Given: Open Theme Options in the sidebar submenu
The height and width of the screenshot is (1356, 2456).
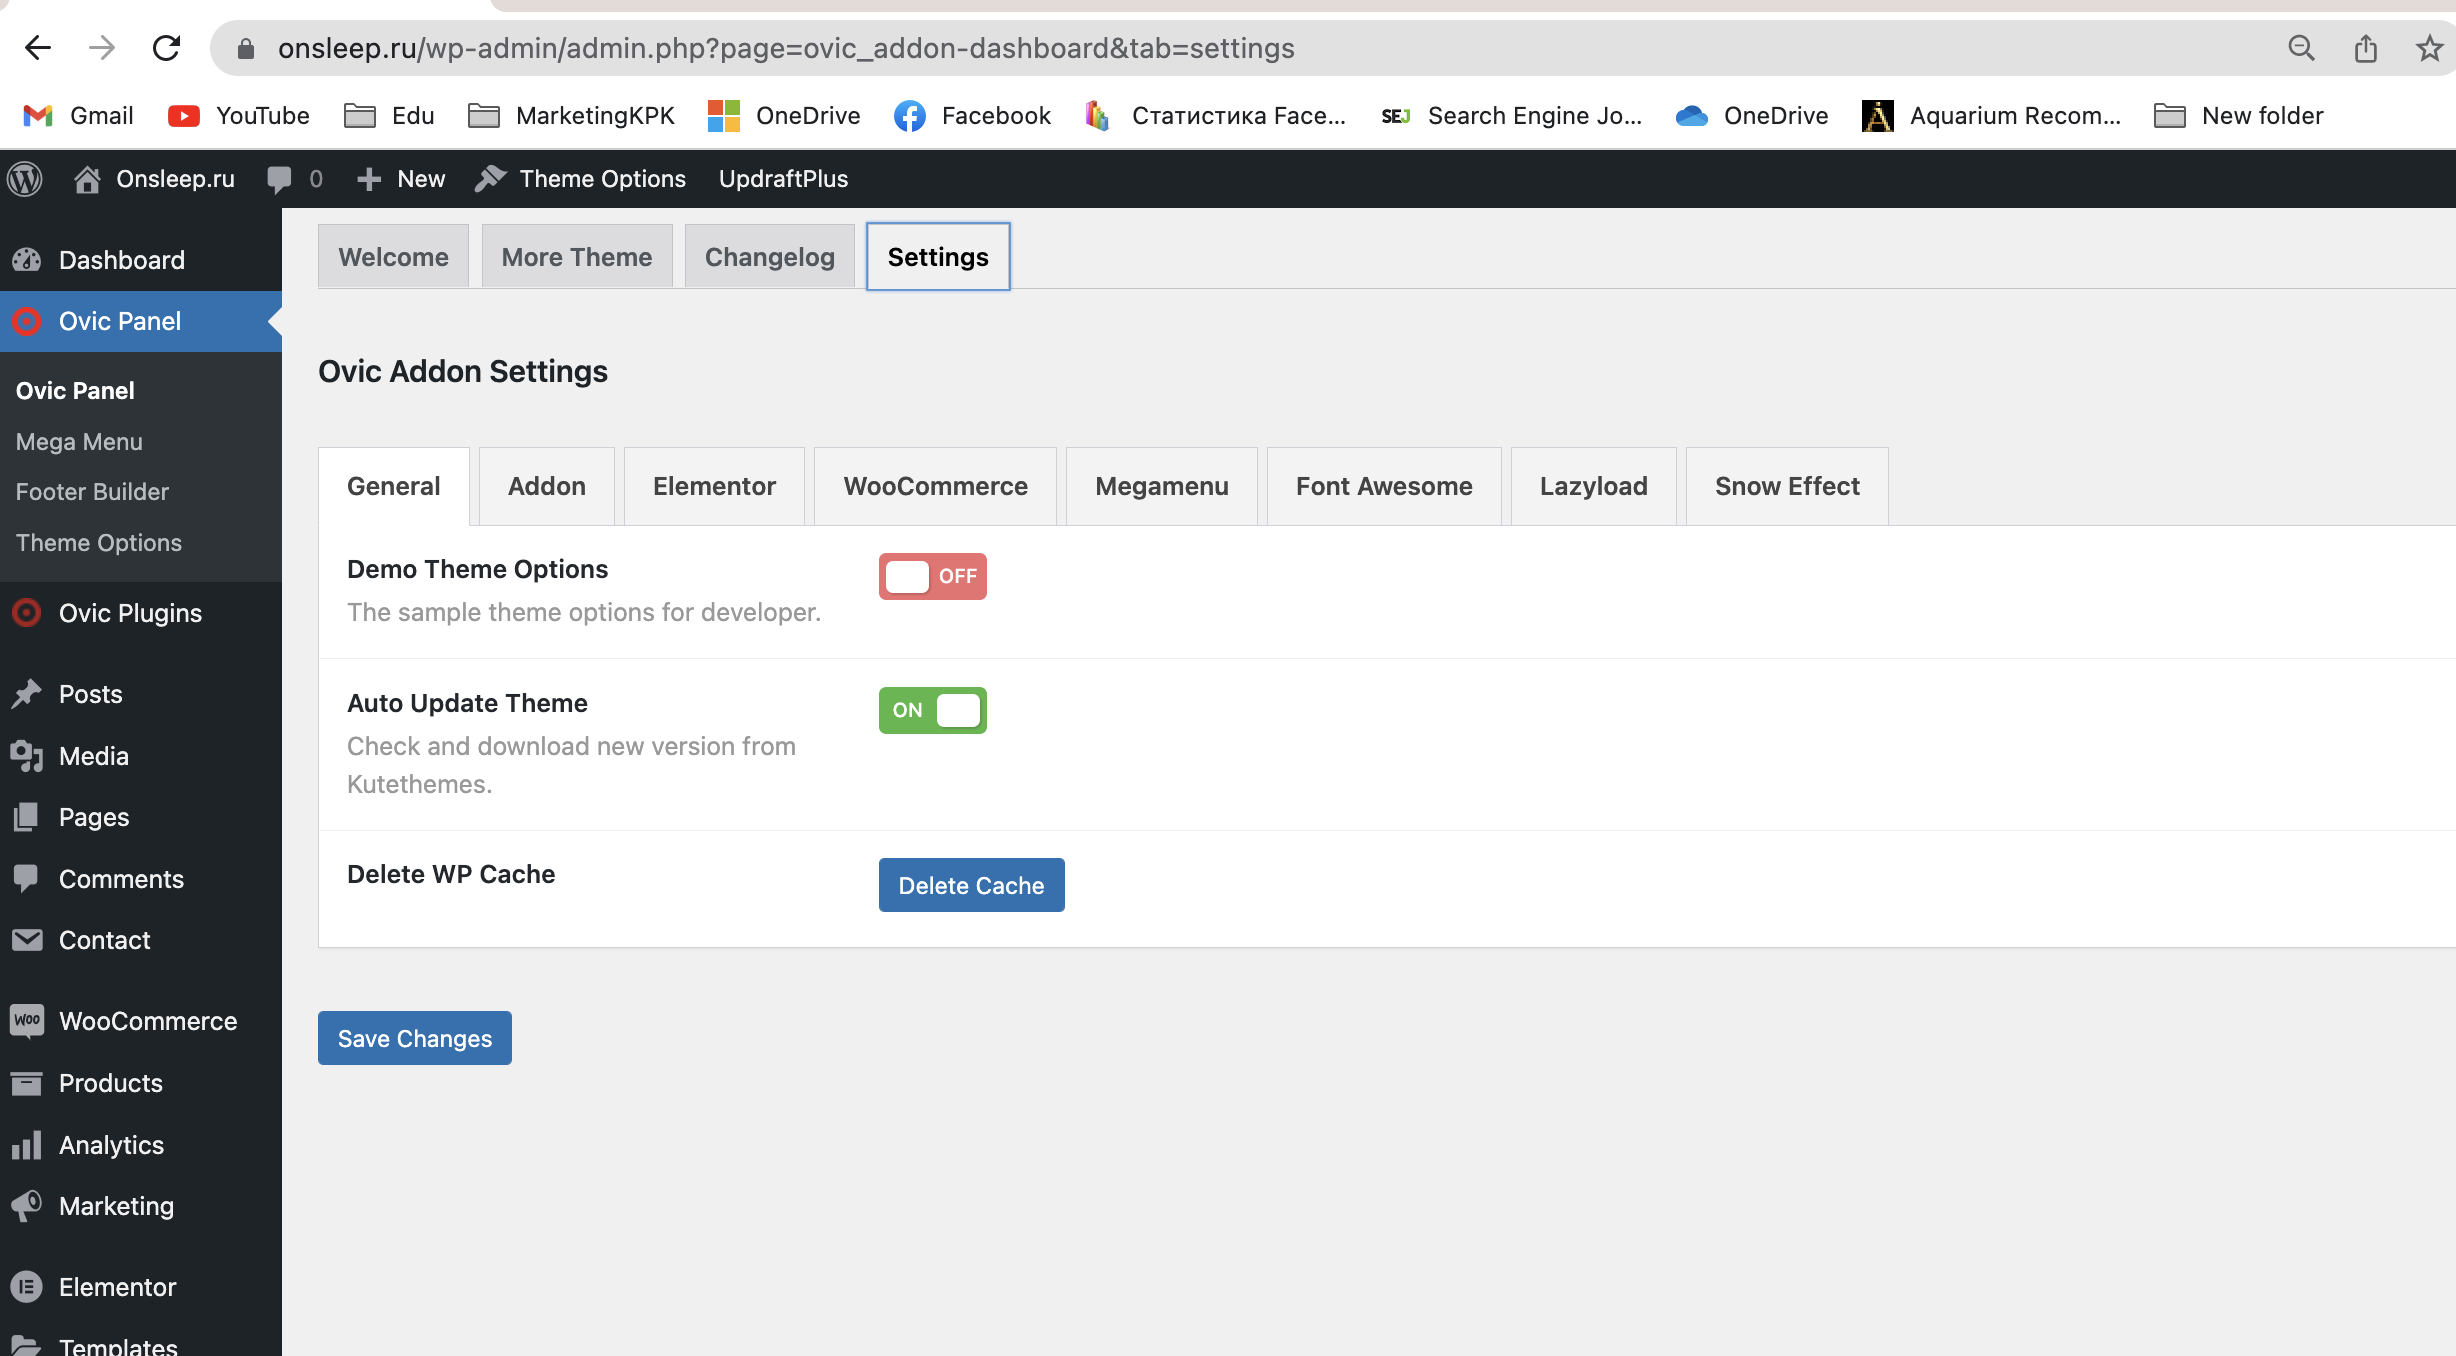Looking at the screenshot, I should click(99, 543).
